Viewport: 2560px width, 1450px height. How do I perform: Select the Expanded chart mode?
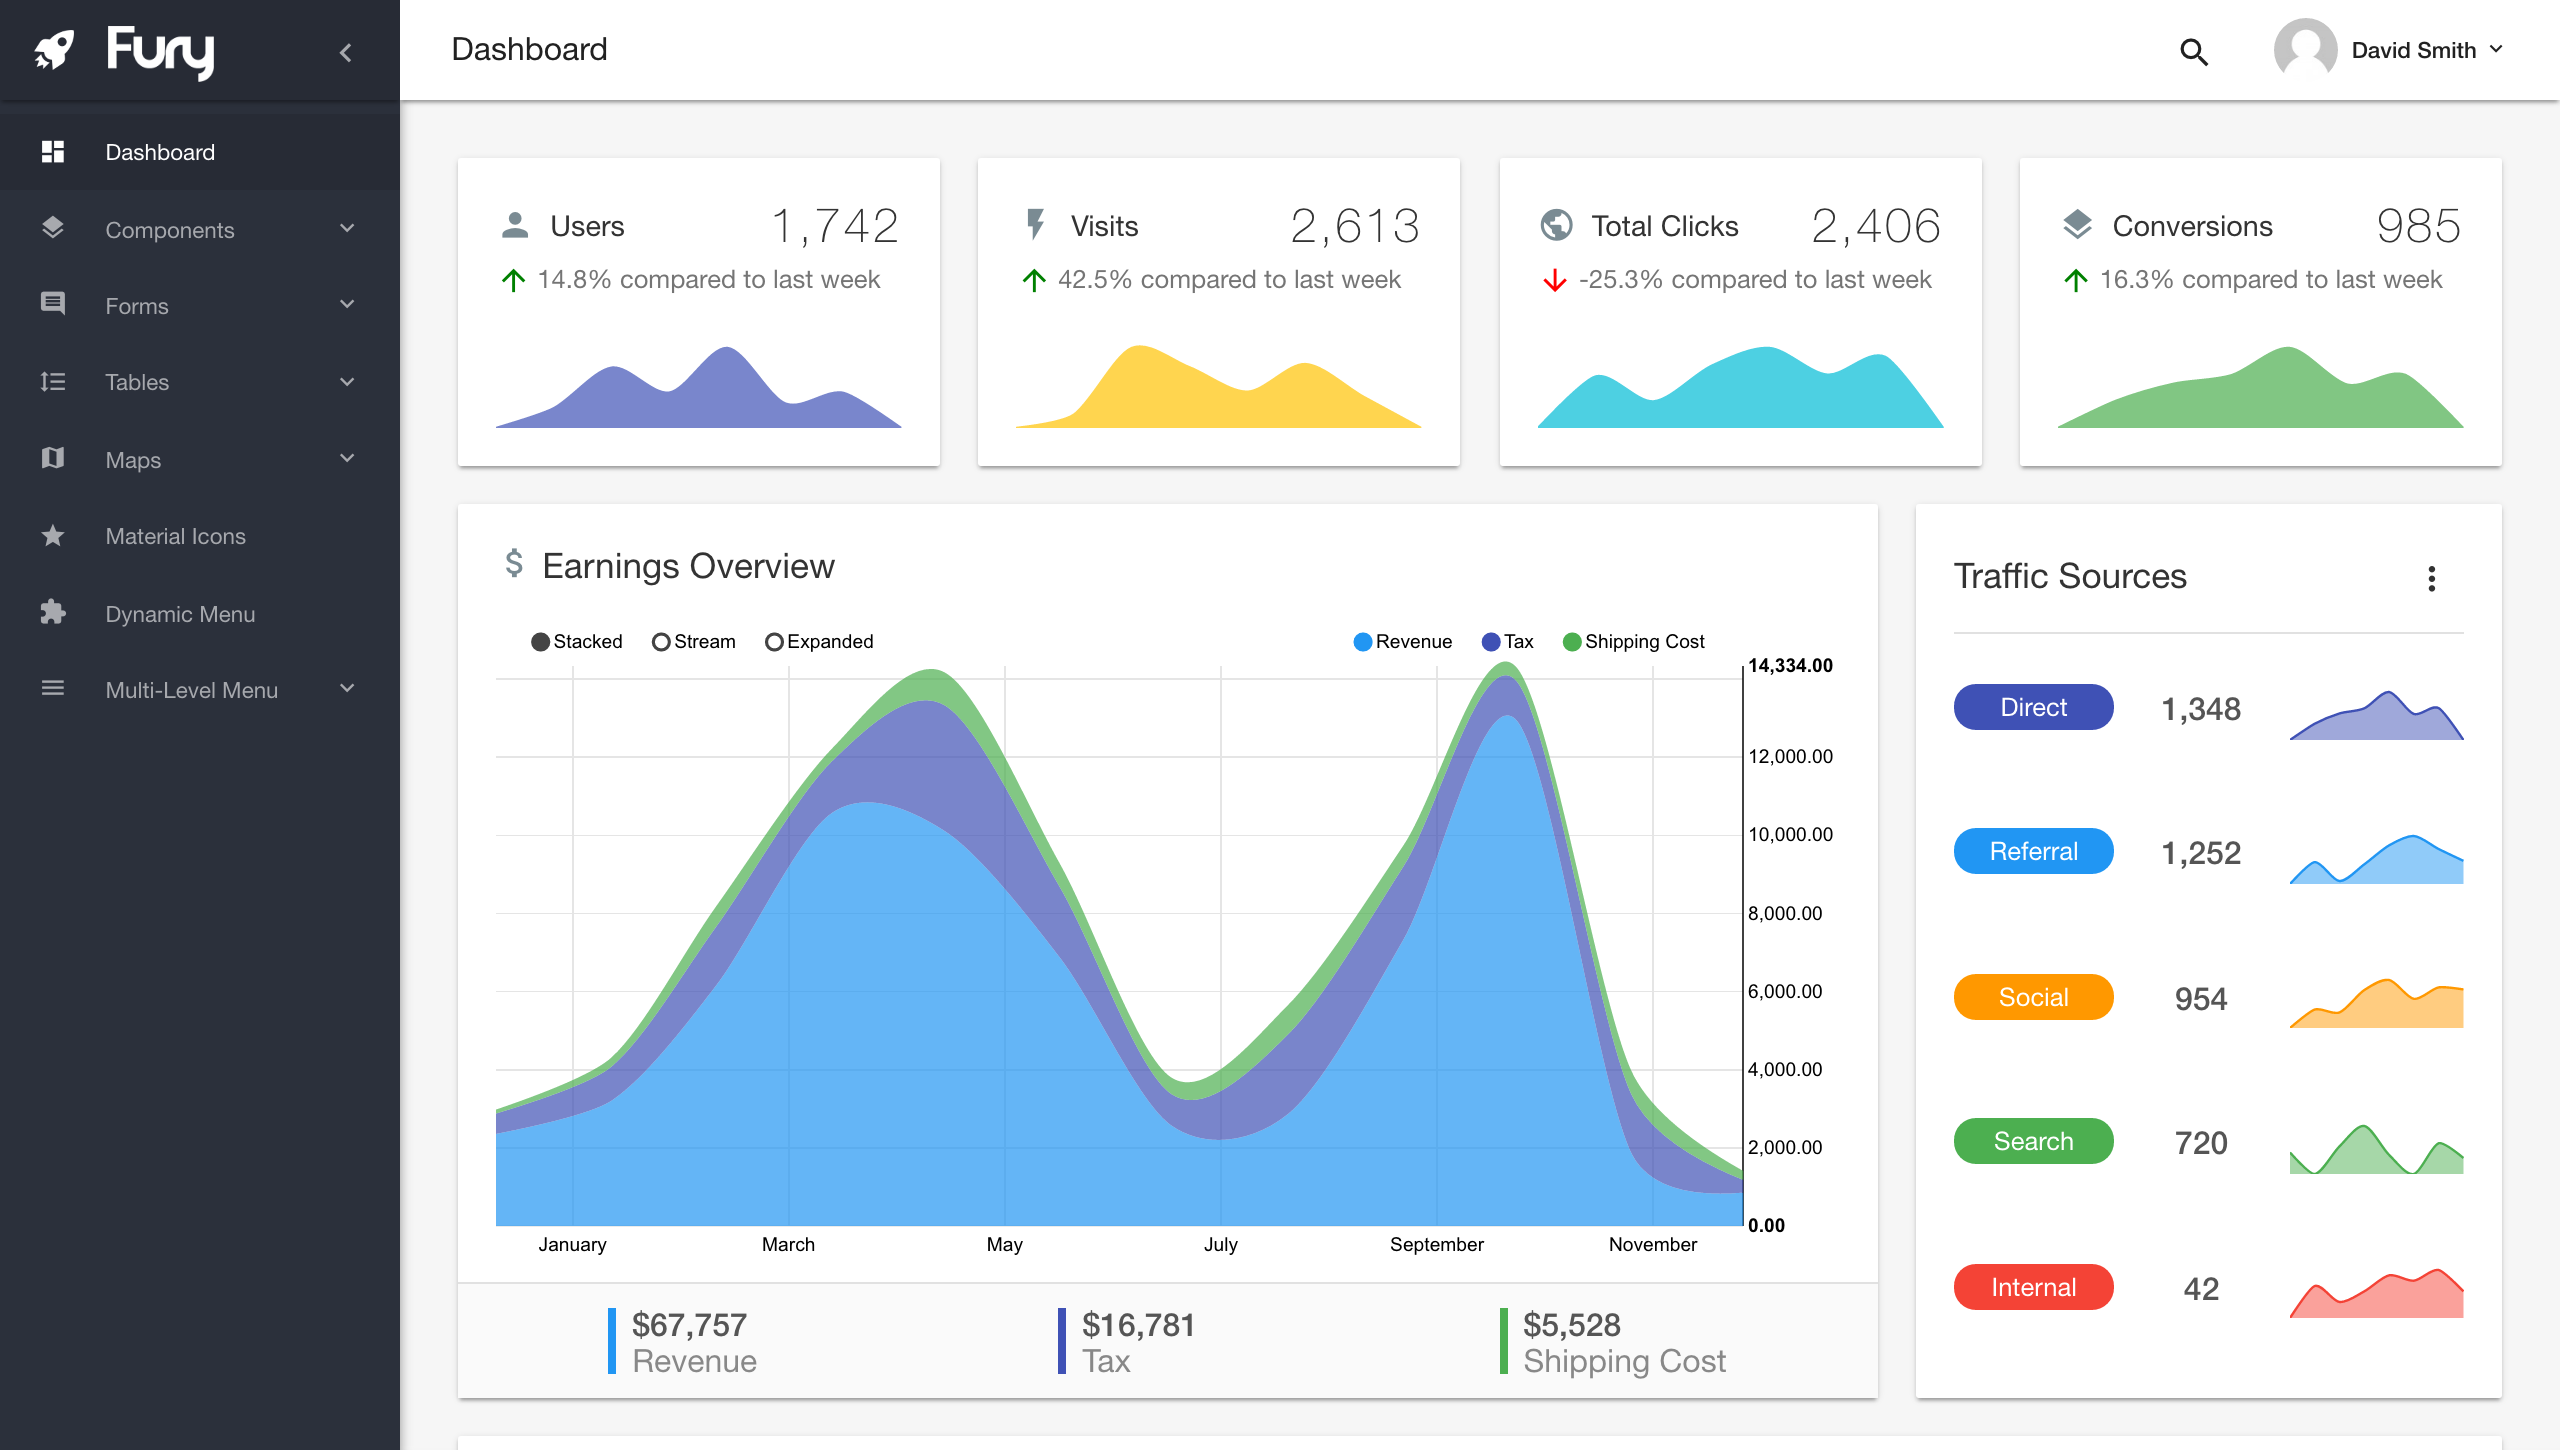[774, 642]
